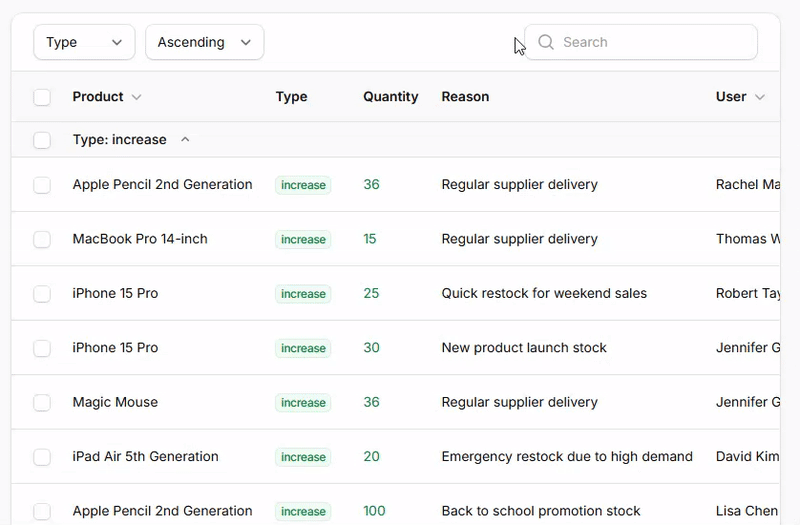The width and height of the screenshot is (800, 525).
Task: Click the Type column header
Action: tap(291, 96)
